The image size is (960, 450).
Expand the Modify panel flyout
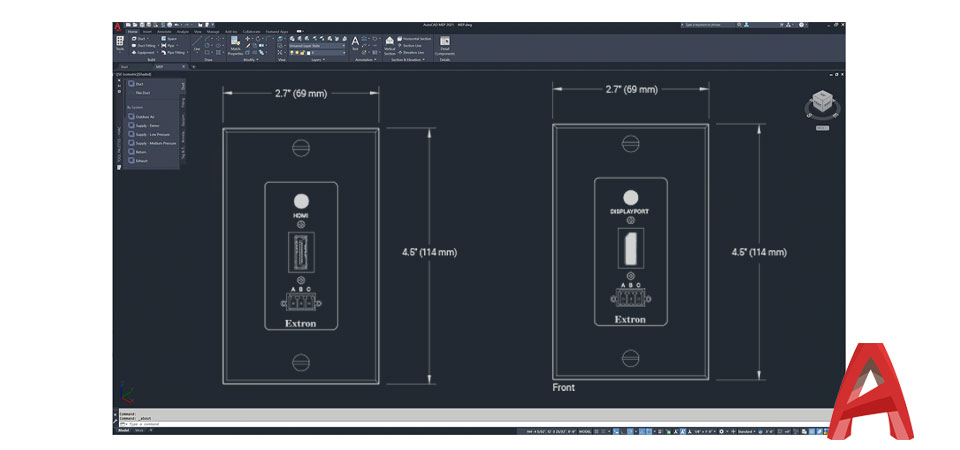[251, 59]
